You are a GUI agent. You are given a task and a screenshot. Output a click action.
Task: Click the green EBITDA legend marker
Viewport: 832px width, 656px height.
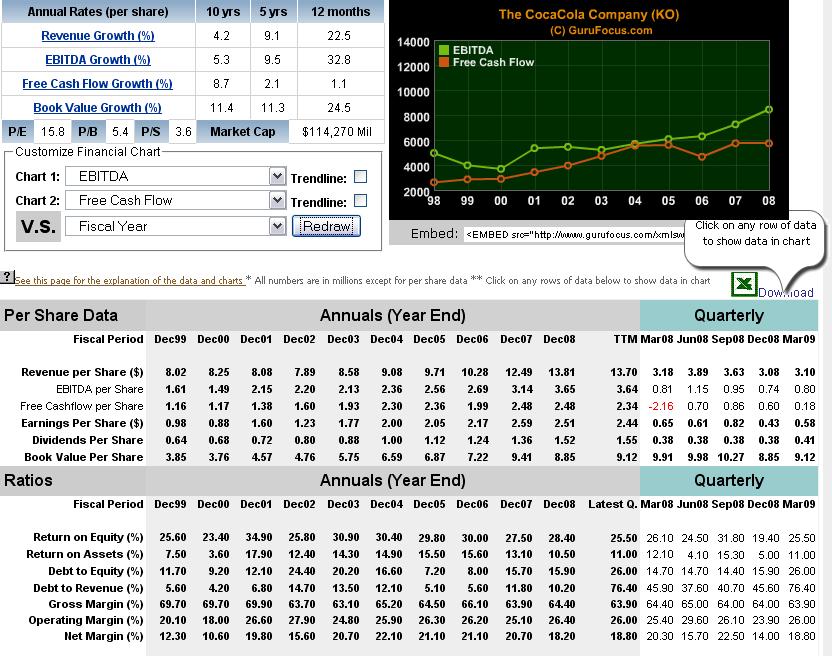coord(444,49)
